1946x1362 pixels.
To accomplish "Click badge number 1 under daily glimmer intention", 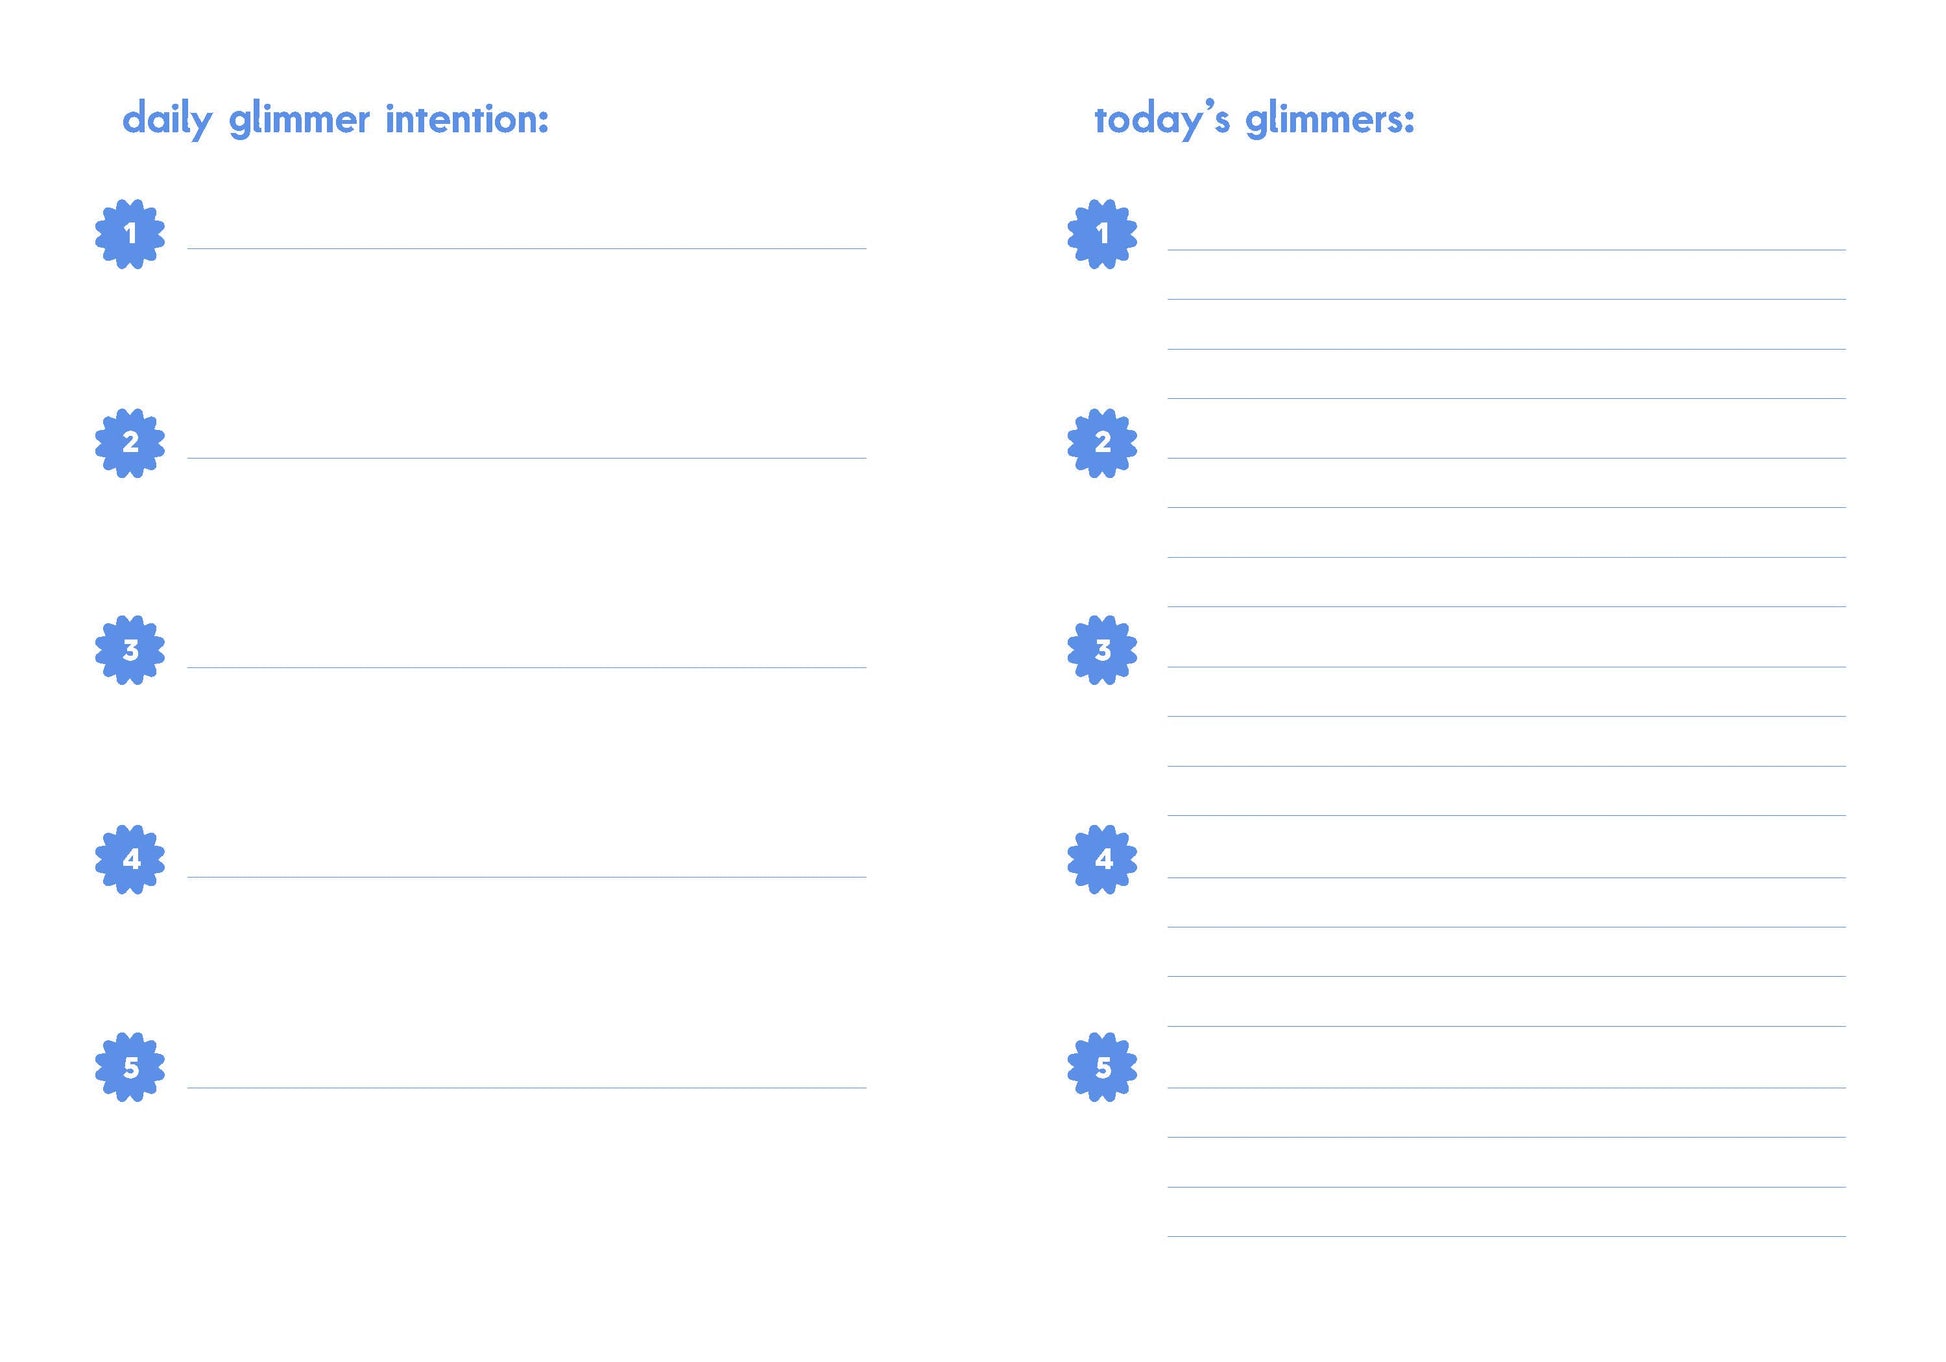I will click(x=130, y=234).
